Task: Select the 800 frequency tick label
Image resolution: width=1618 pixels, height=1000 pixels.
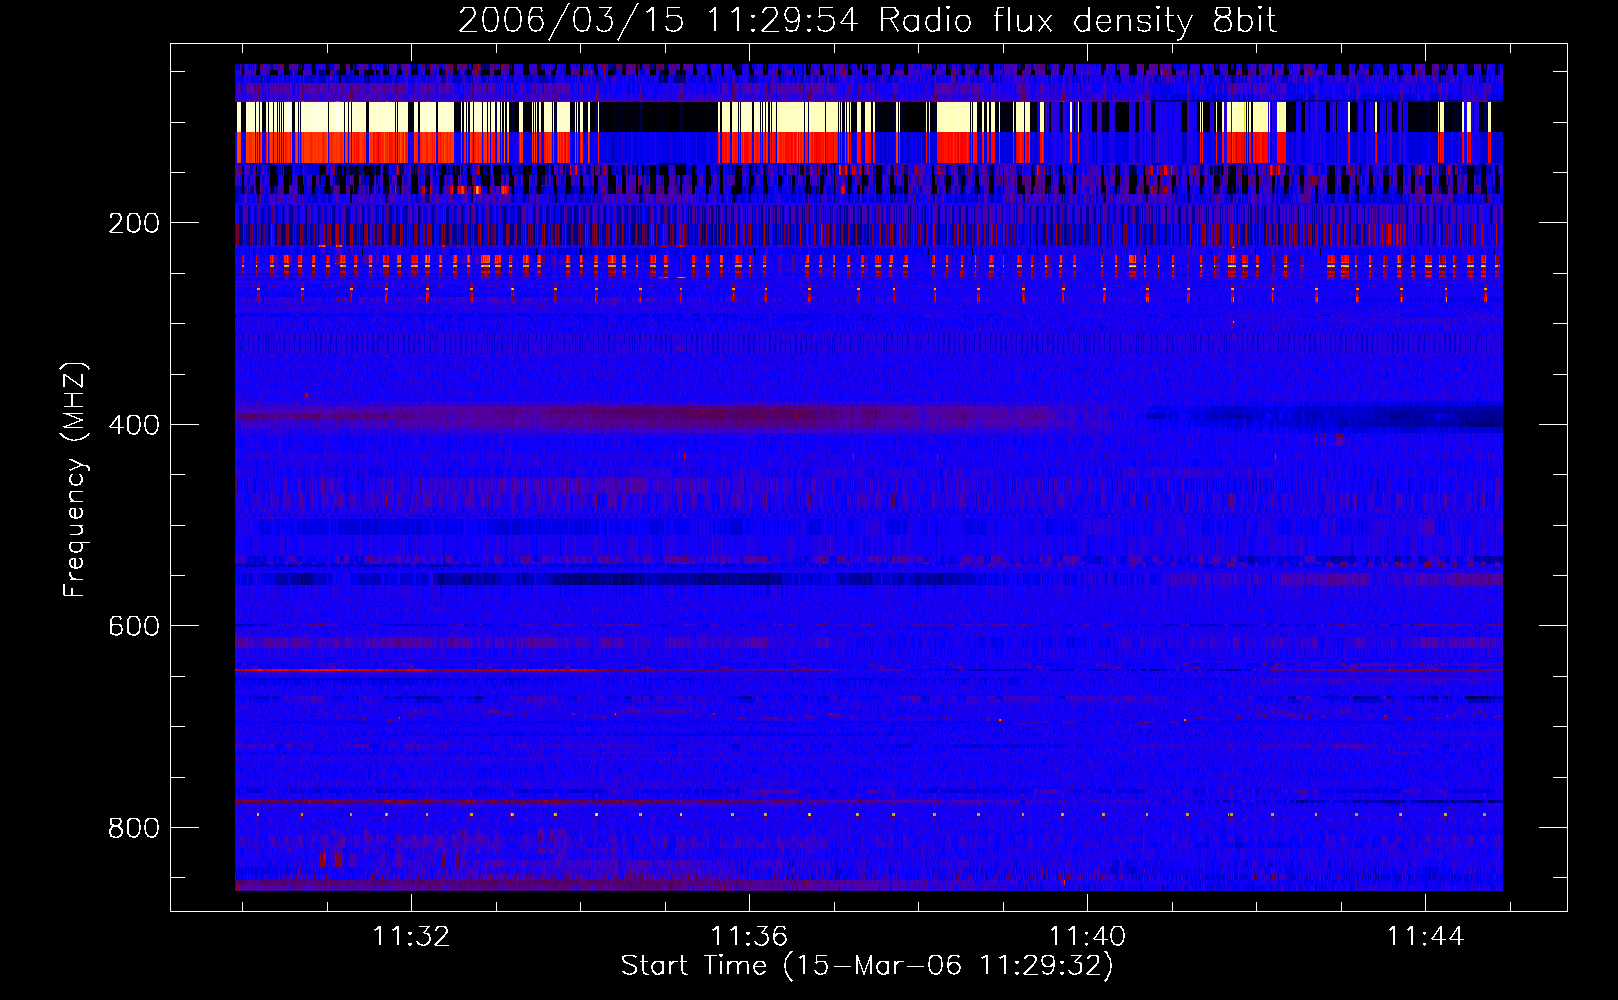Action: [x=134, y=828]
